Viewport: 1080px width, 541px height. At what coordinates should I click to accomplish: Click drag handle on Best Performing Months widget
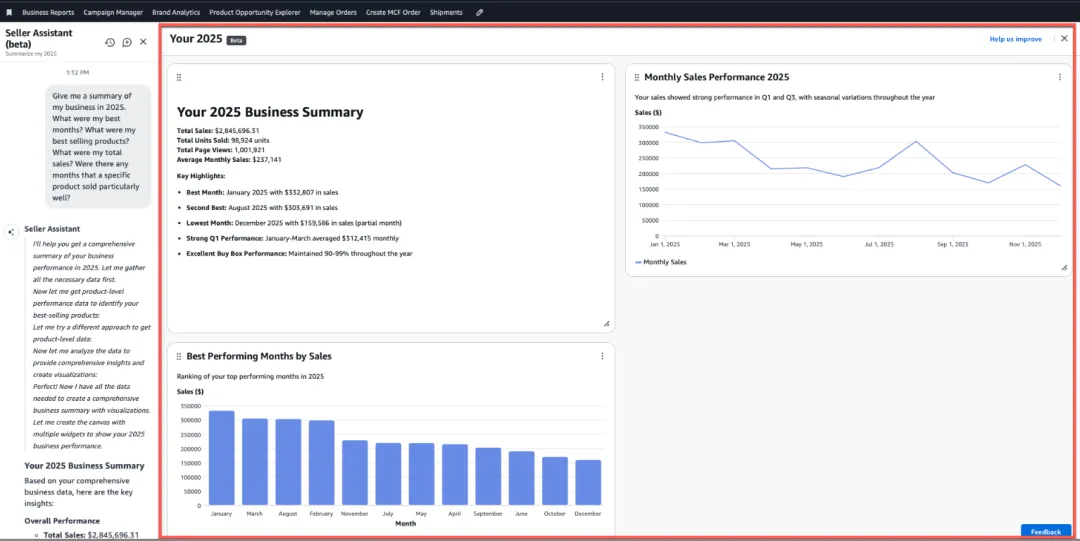point(179,356)
